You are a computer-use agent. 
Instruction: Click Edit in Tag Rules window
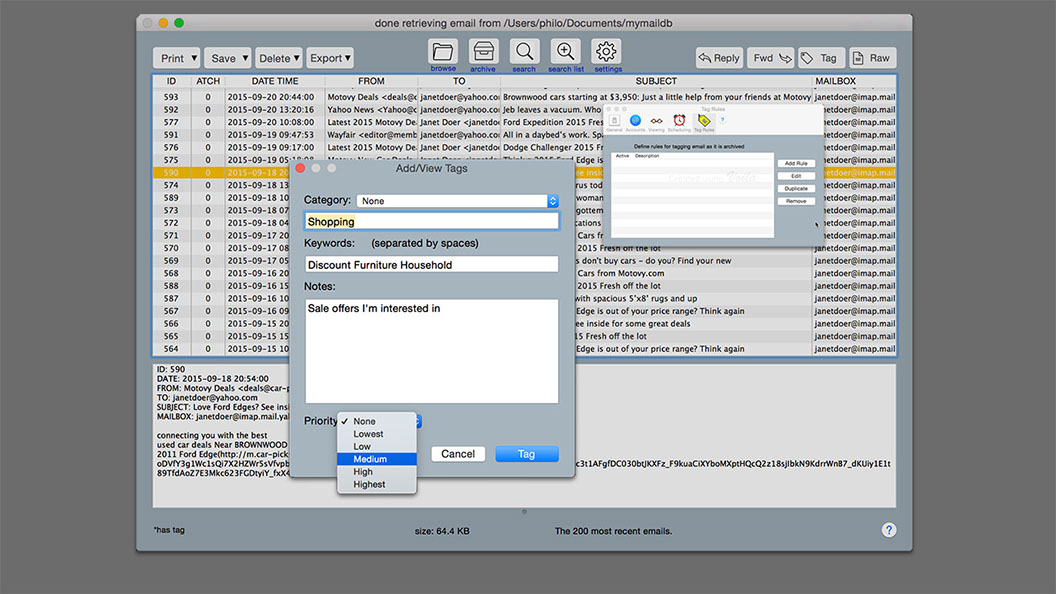796,176
